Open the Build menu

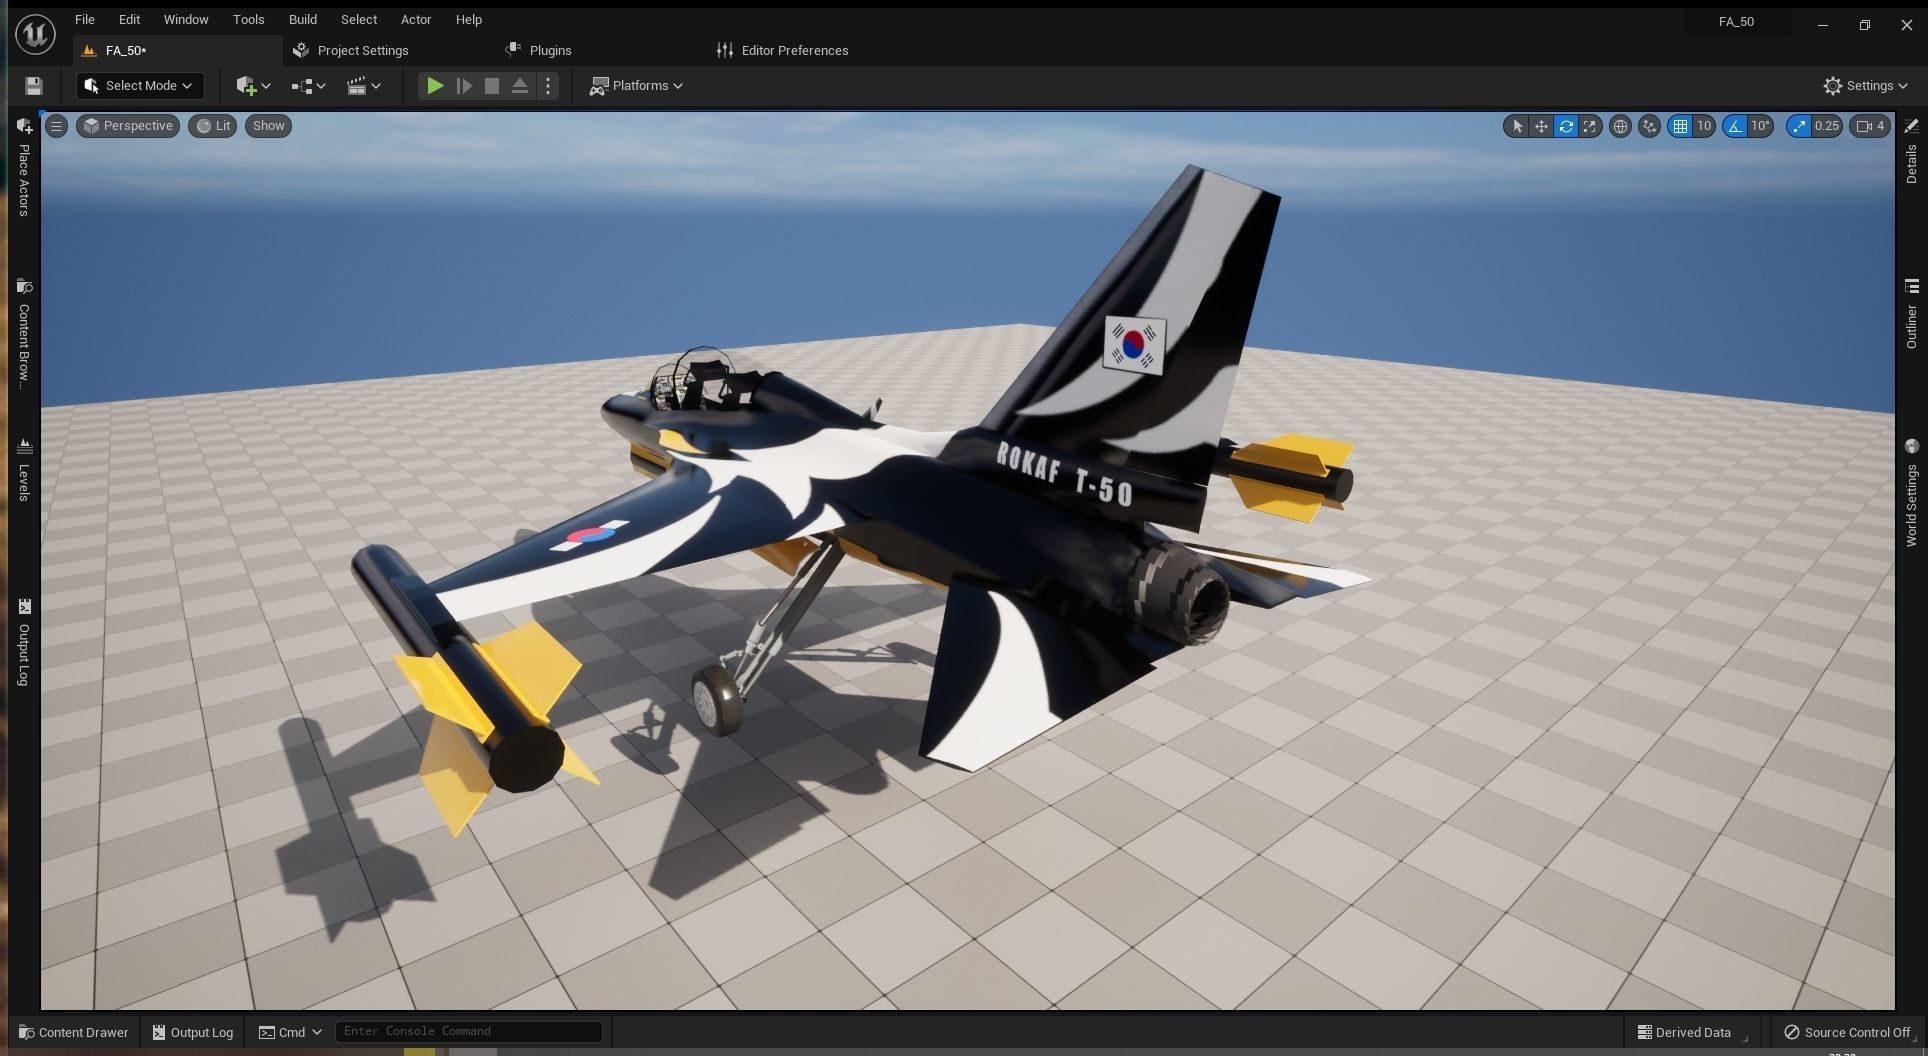tap(303, 19)
